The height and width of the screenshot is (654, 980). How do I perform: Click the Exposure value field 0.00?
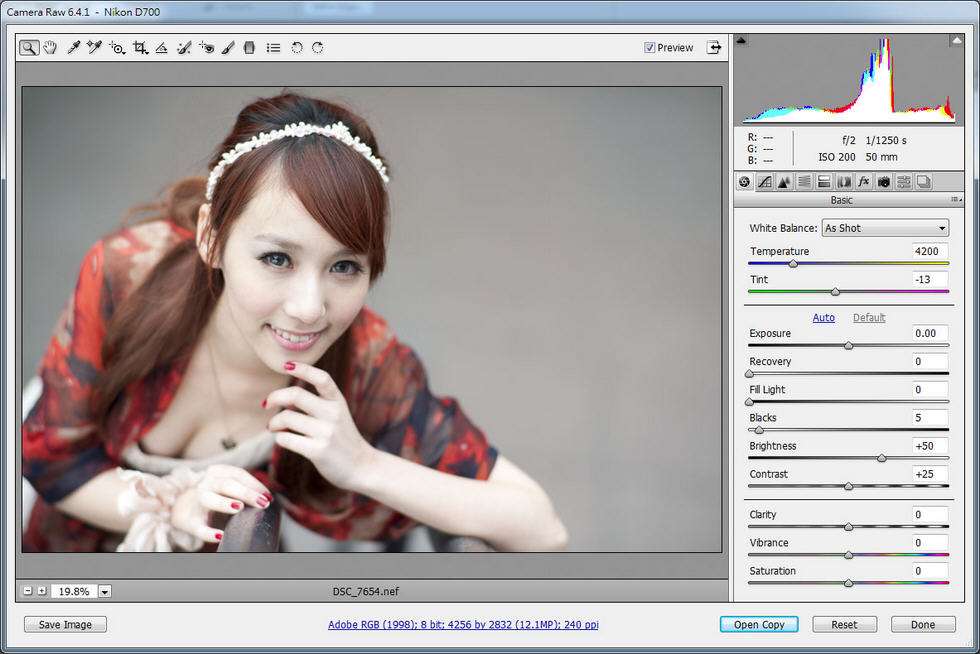coord(929,333)
